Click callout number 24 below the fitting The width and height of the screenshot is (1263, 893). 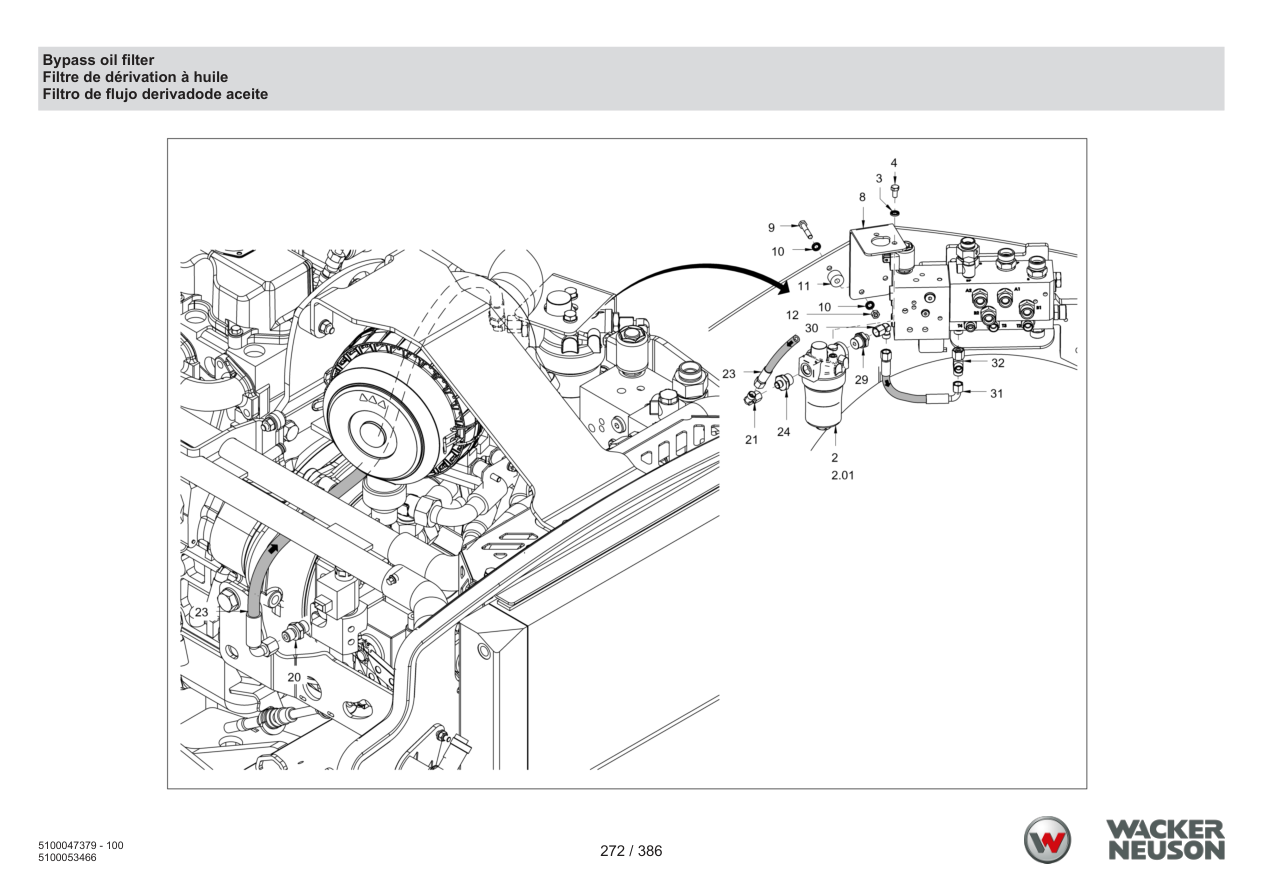[784, 432]
